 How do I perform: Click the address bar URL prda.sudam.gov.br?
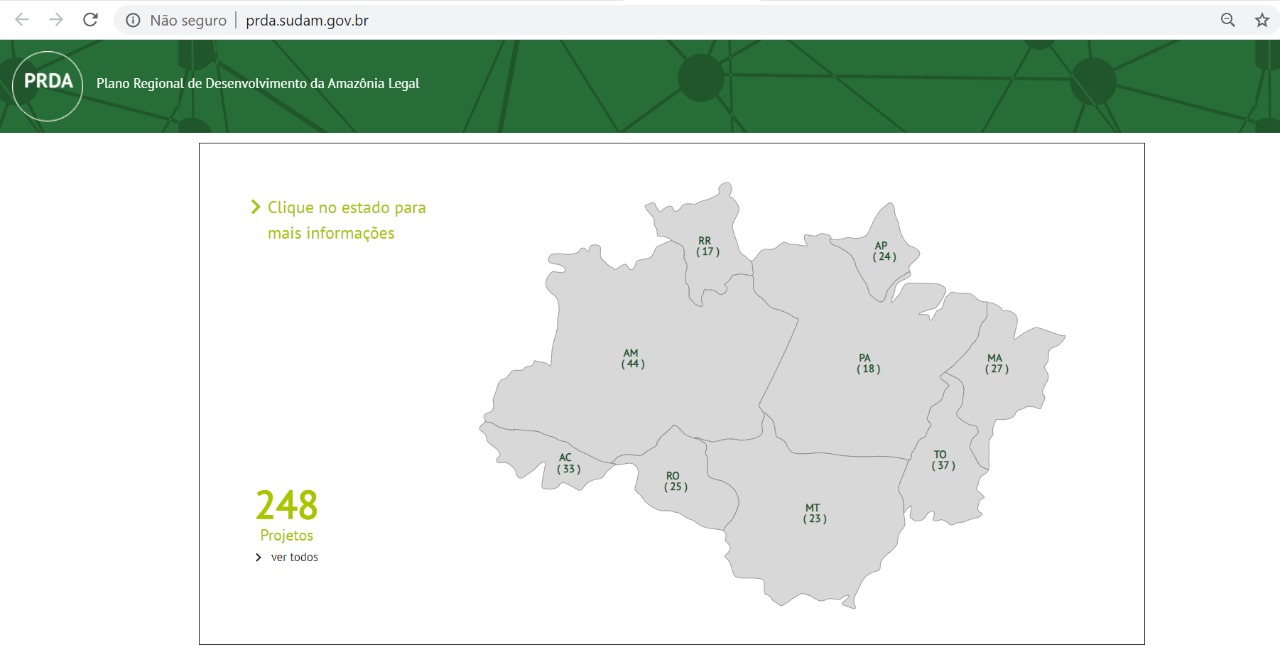(307, 20)
